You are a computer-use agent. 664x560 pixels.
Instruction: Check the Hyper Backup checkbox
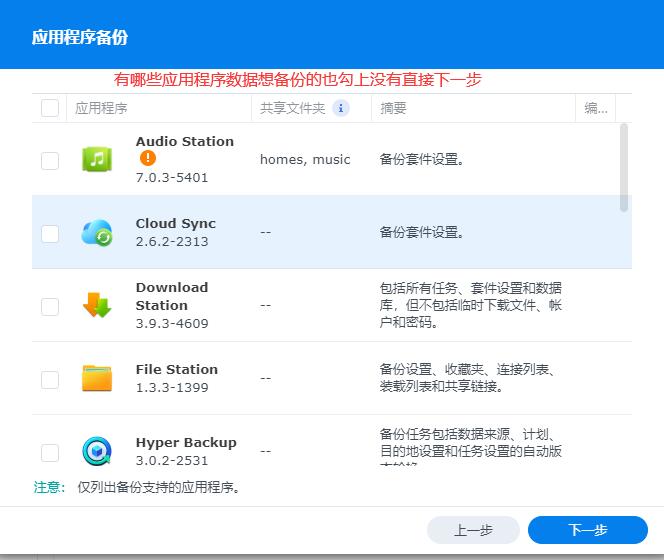click(x=50, y=452)
